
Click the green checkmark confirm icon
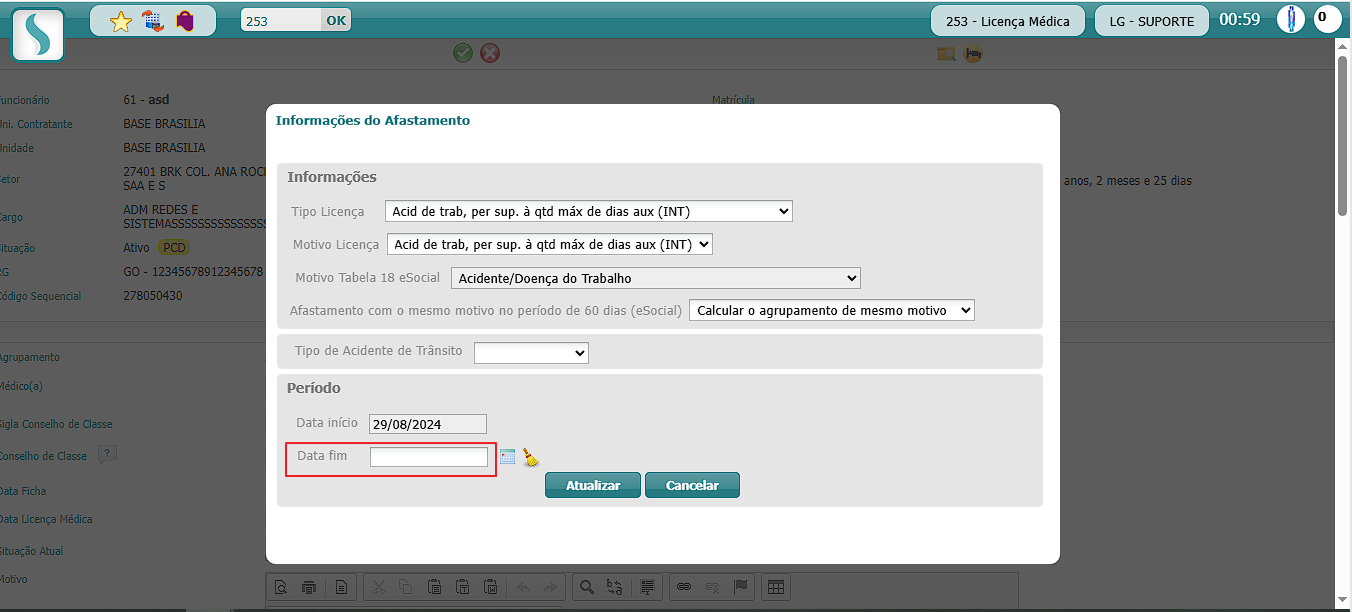point(463,53)
